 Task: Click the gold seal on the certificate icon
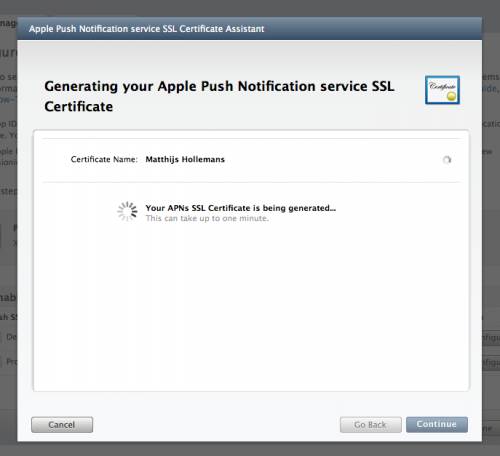451,96
